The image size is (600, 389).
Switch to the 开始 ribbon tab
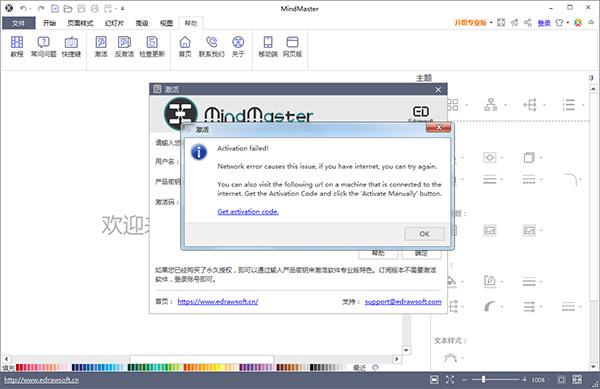click(x=49, y=23)
